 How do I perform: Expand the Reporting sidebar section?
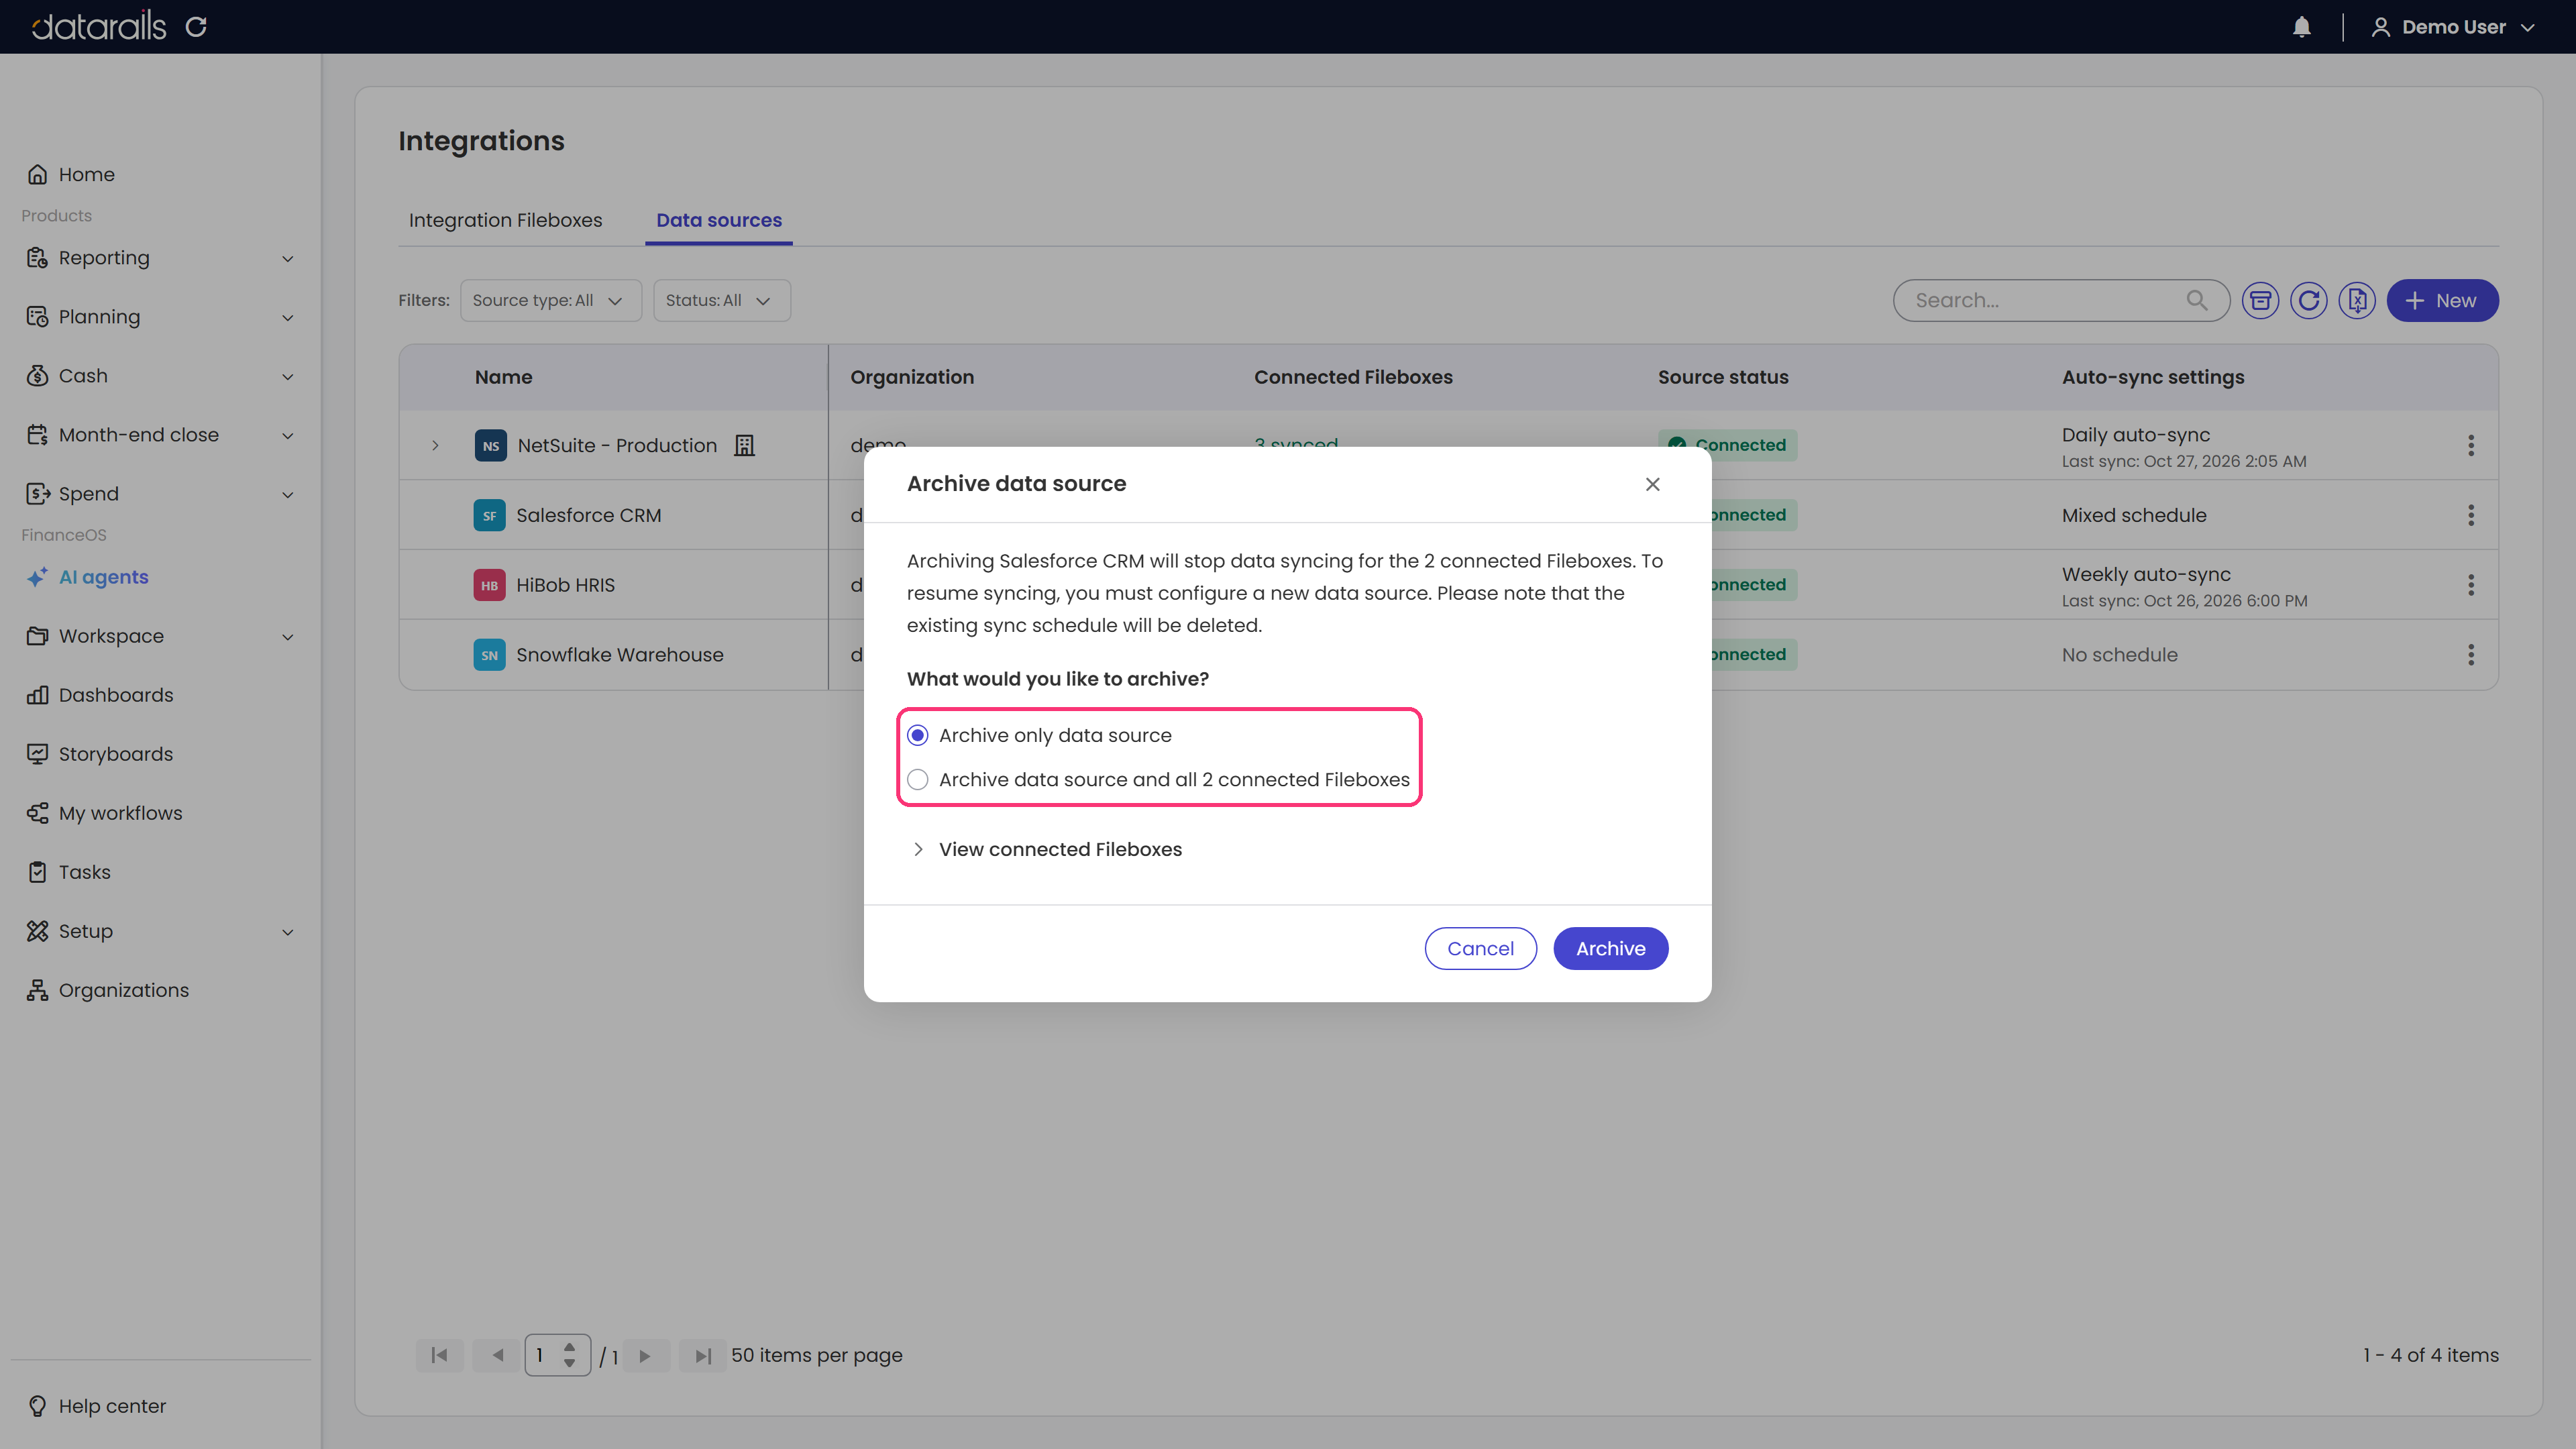pos(160,258)
